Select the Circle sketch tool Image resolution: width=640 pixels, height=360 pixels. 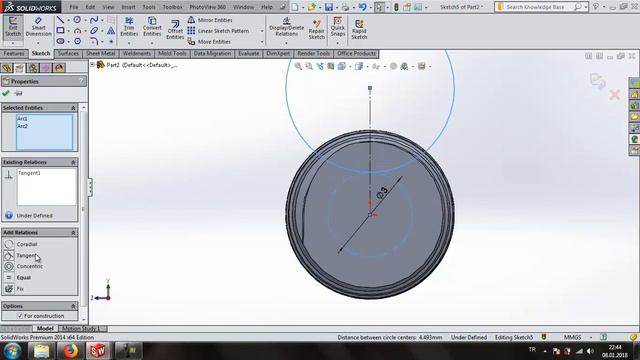77,20
